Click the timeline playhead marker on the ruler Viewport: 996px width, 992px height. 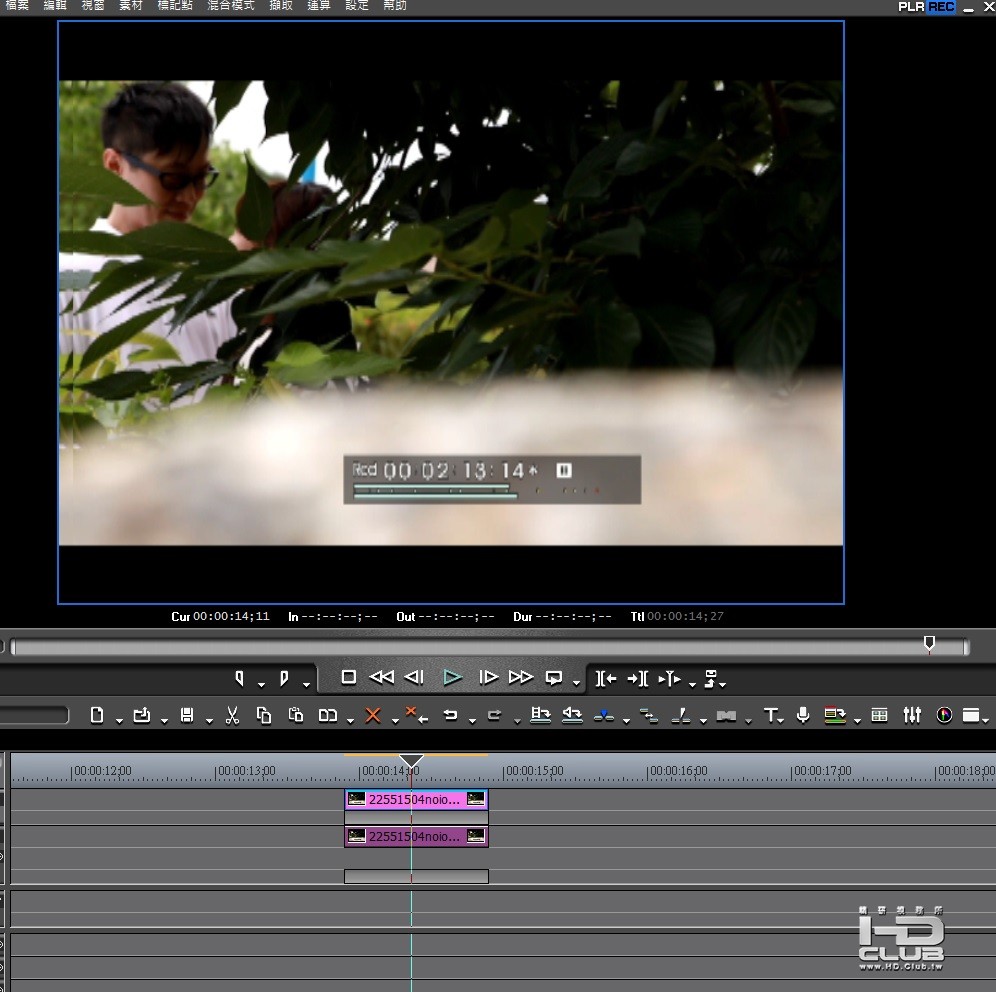point(411,761)
